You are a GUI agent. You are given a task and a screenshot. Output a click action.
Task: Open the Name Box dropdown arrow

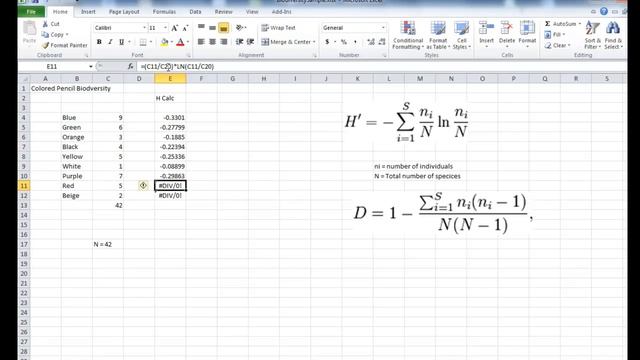pos(91,66)
